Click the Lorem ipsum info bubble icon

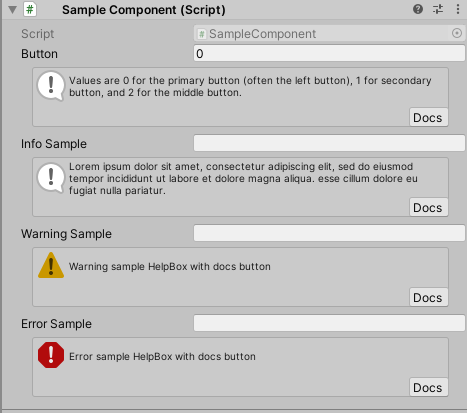click(x=51, y=178)
